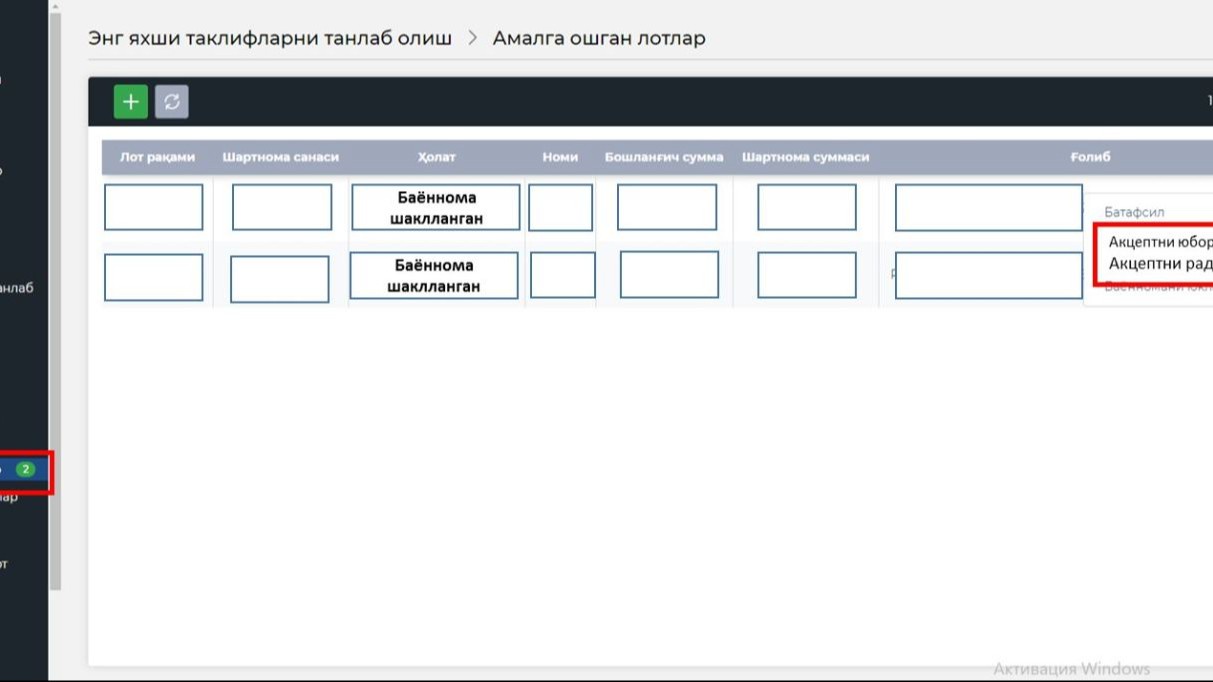Open 'Батафсил' details menu entry
Screen dimensions: 1213x682
coord(1134,212)
